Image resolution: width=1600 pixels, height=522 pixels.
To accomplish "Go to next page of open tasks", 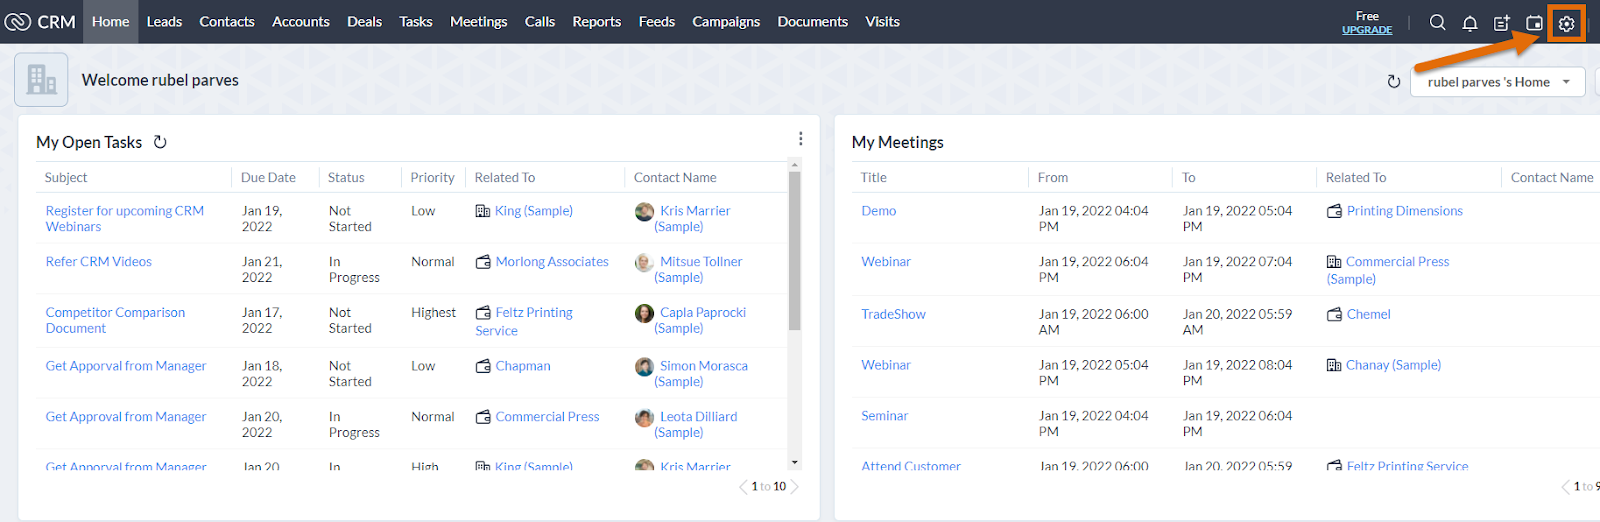I will [796, 487].
